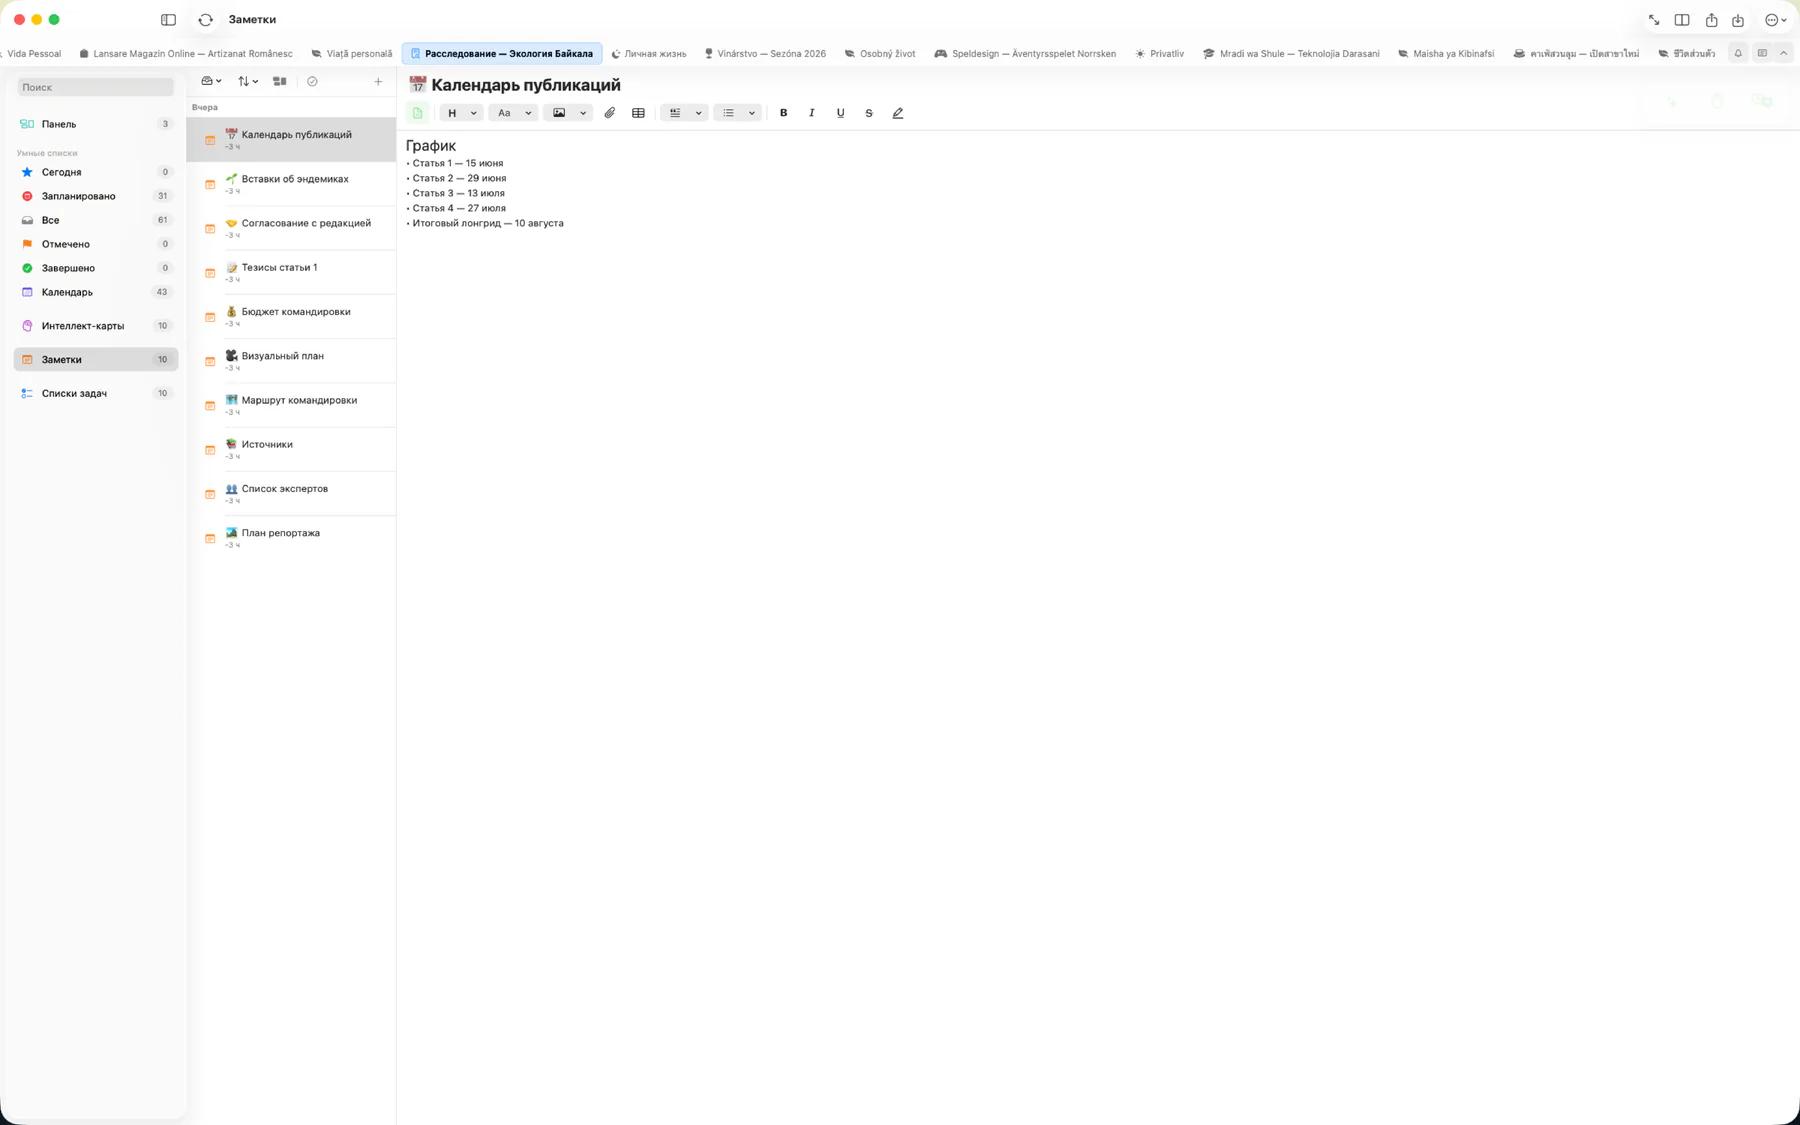
Task: Click the notifications bell icon
Action: point(1738,54)
